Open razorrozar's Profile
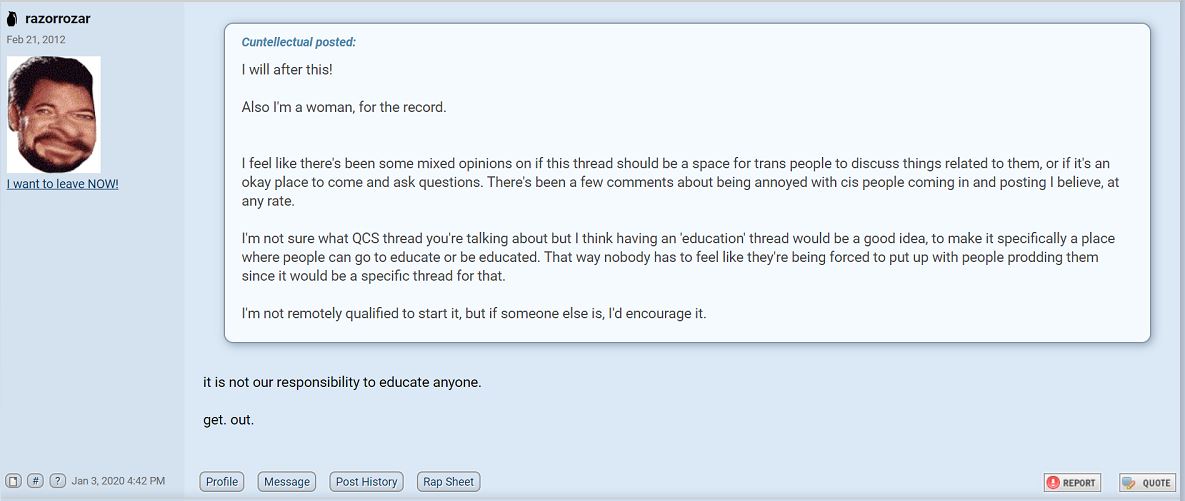 [x=222, y=481]
